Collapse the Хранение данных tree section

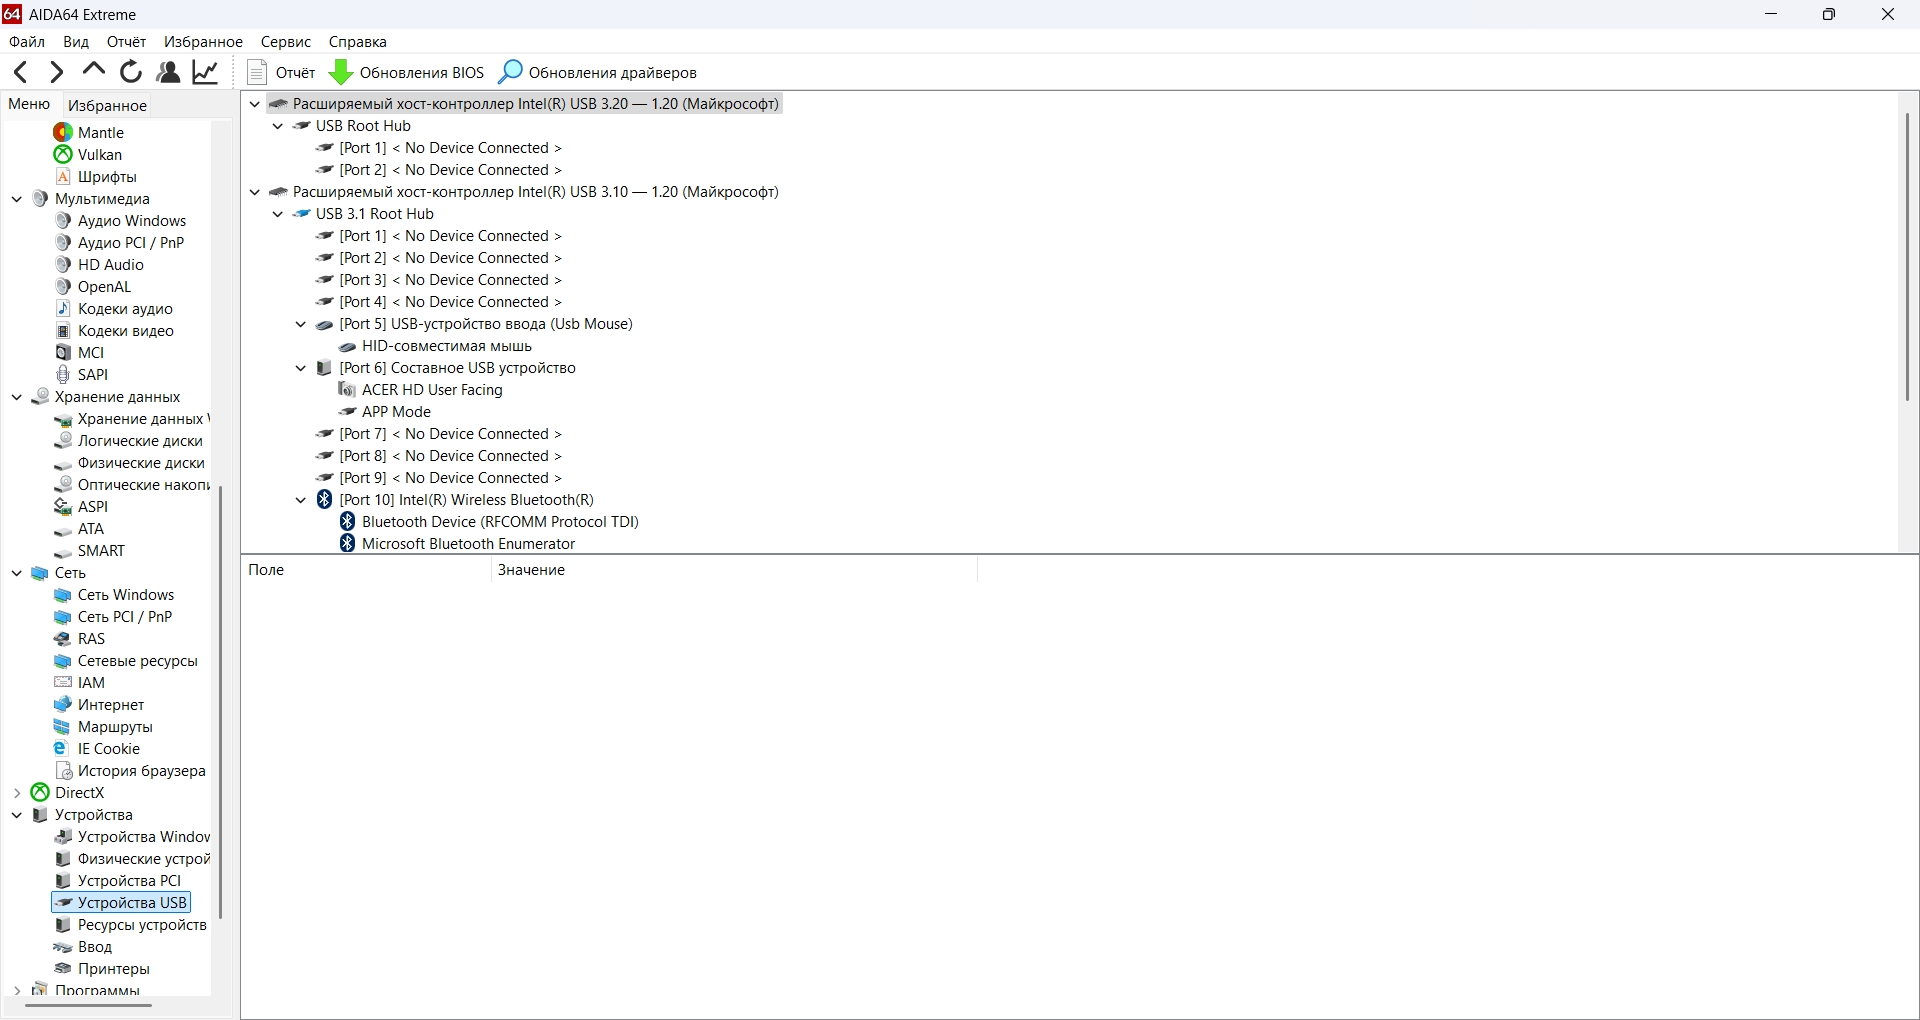click(17, 397)
